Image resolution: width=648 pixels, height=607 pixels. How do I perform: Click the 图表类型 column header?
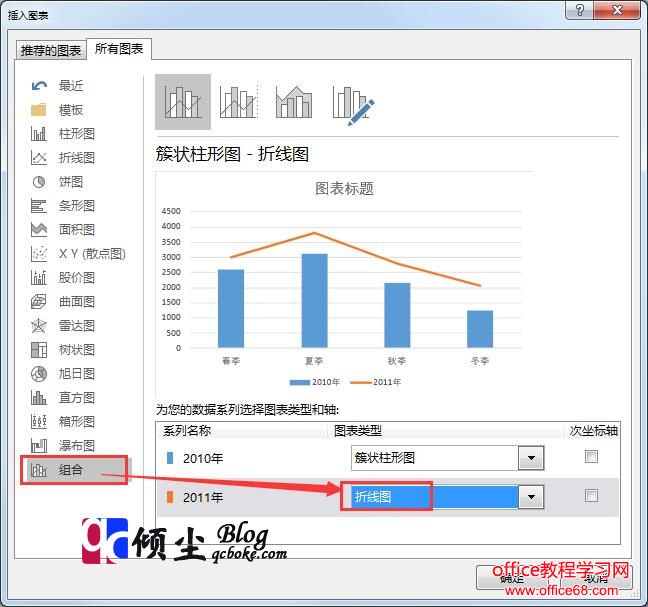tap(357, 431)
